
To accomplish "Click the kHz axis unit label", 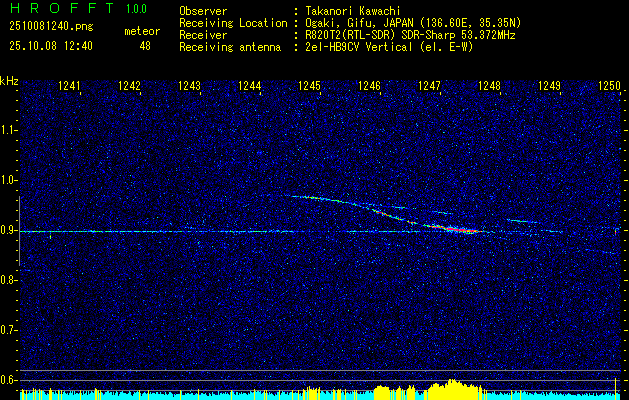I will [9, 81].
